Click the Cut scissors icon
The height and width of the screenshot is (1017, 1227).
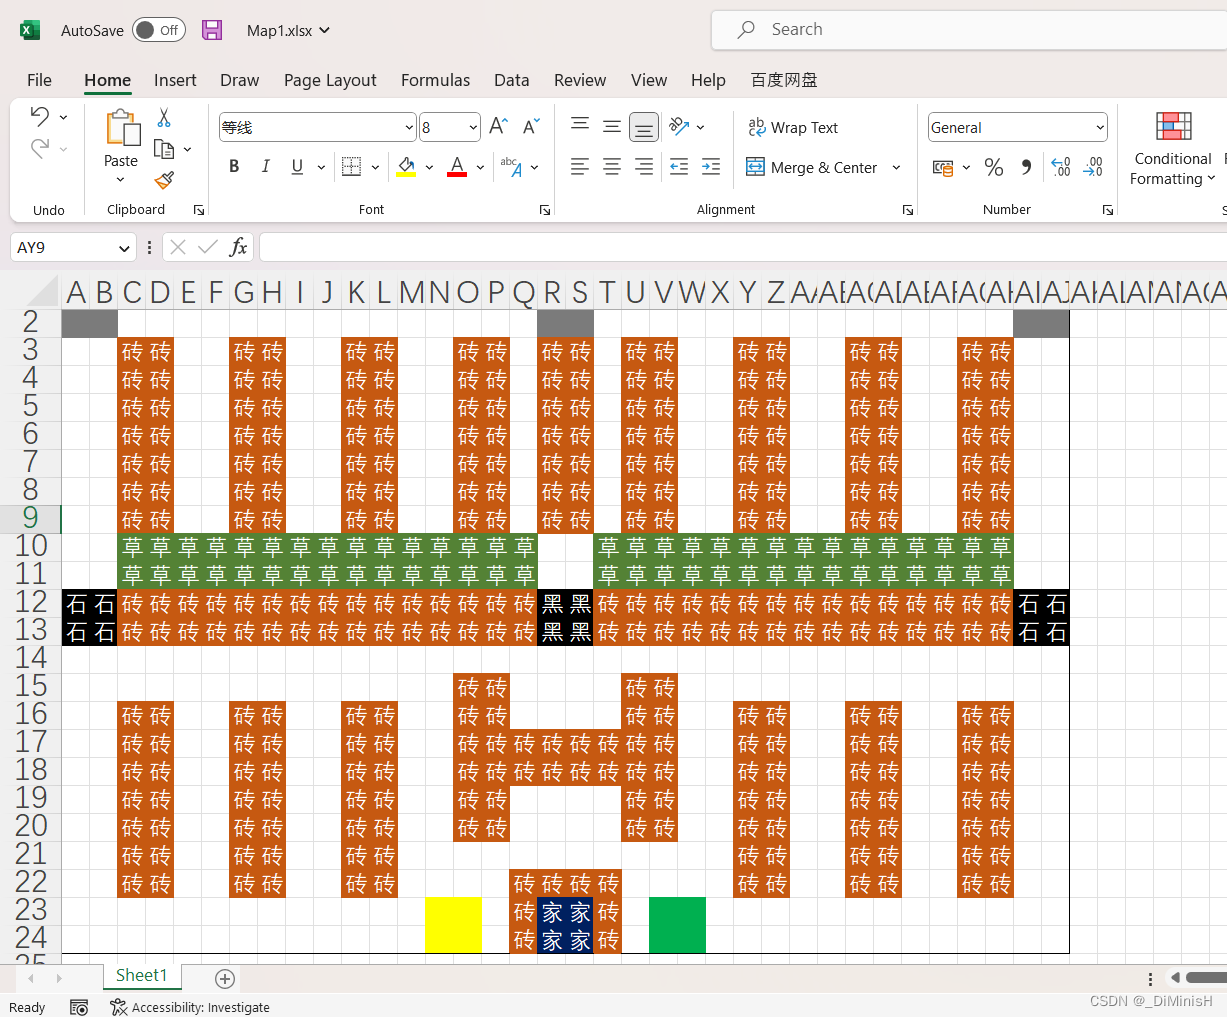(164, 118)
